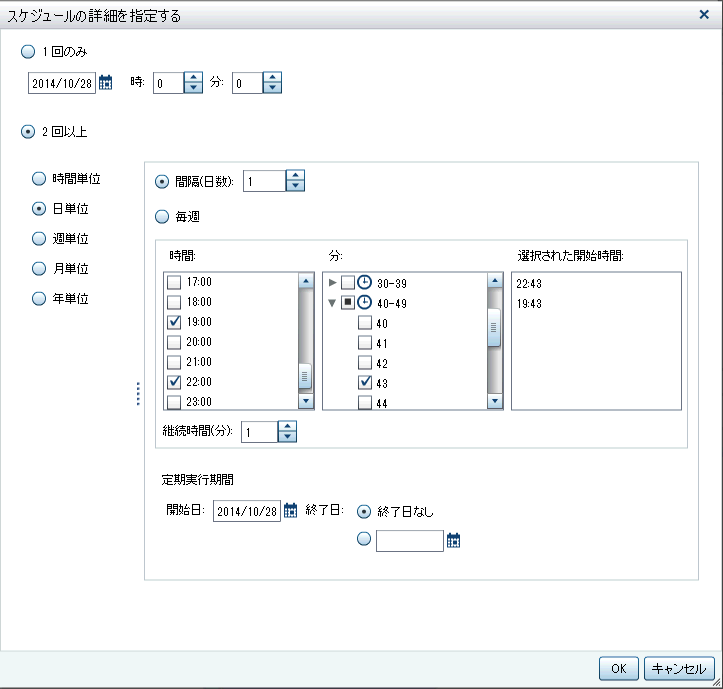
Task: Click the OK button
Action: [619, 668]
